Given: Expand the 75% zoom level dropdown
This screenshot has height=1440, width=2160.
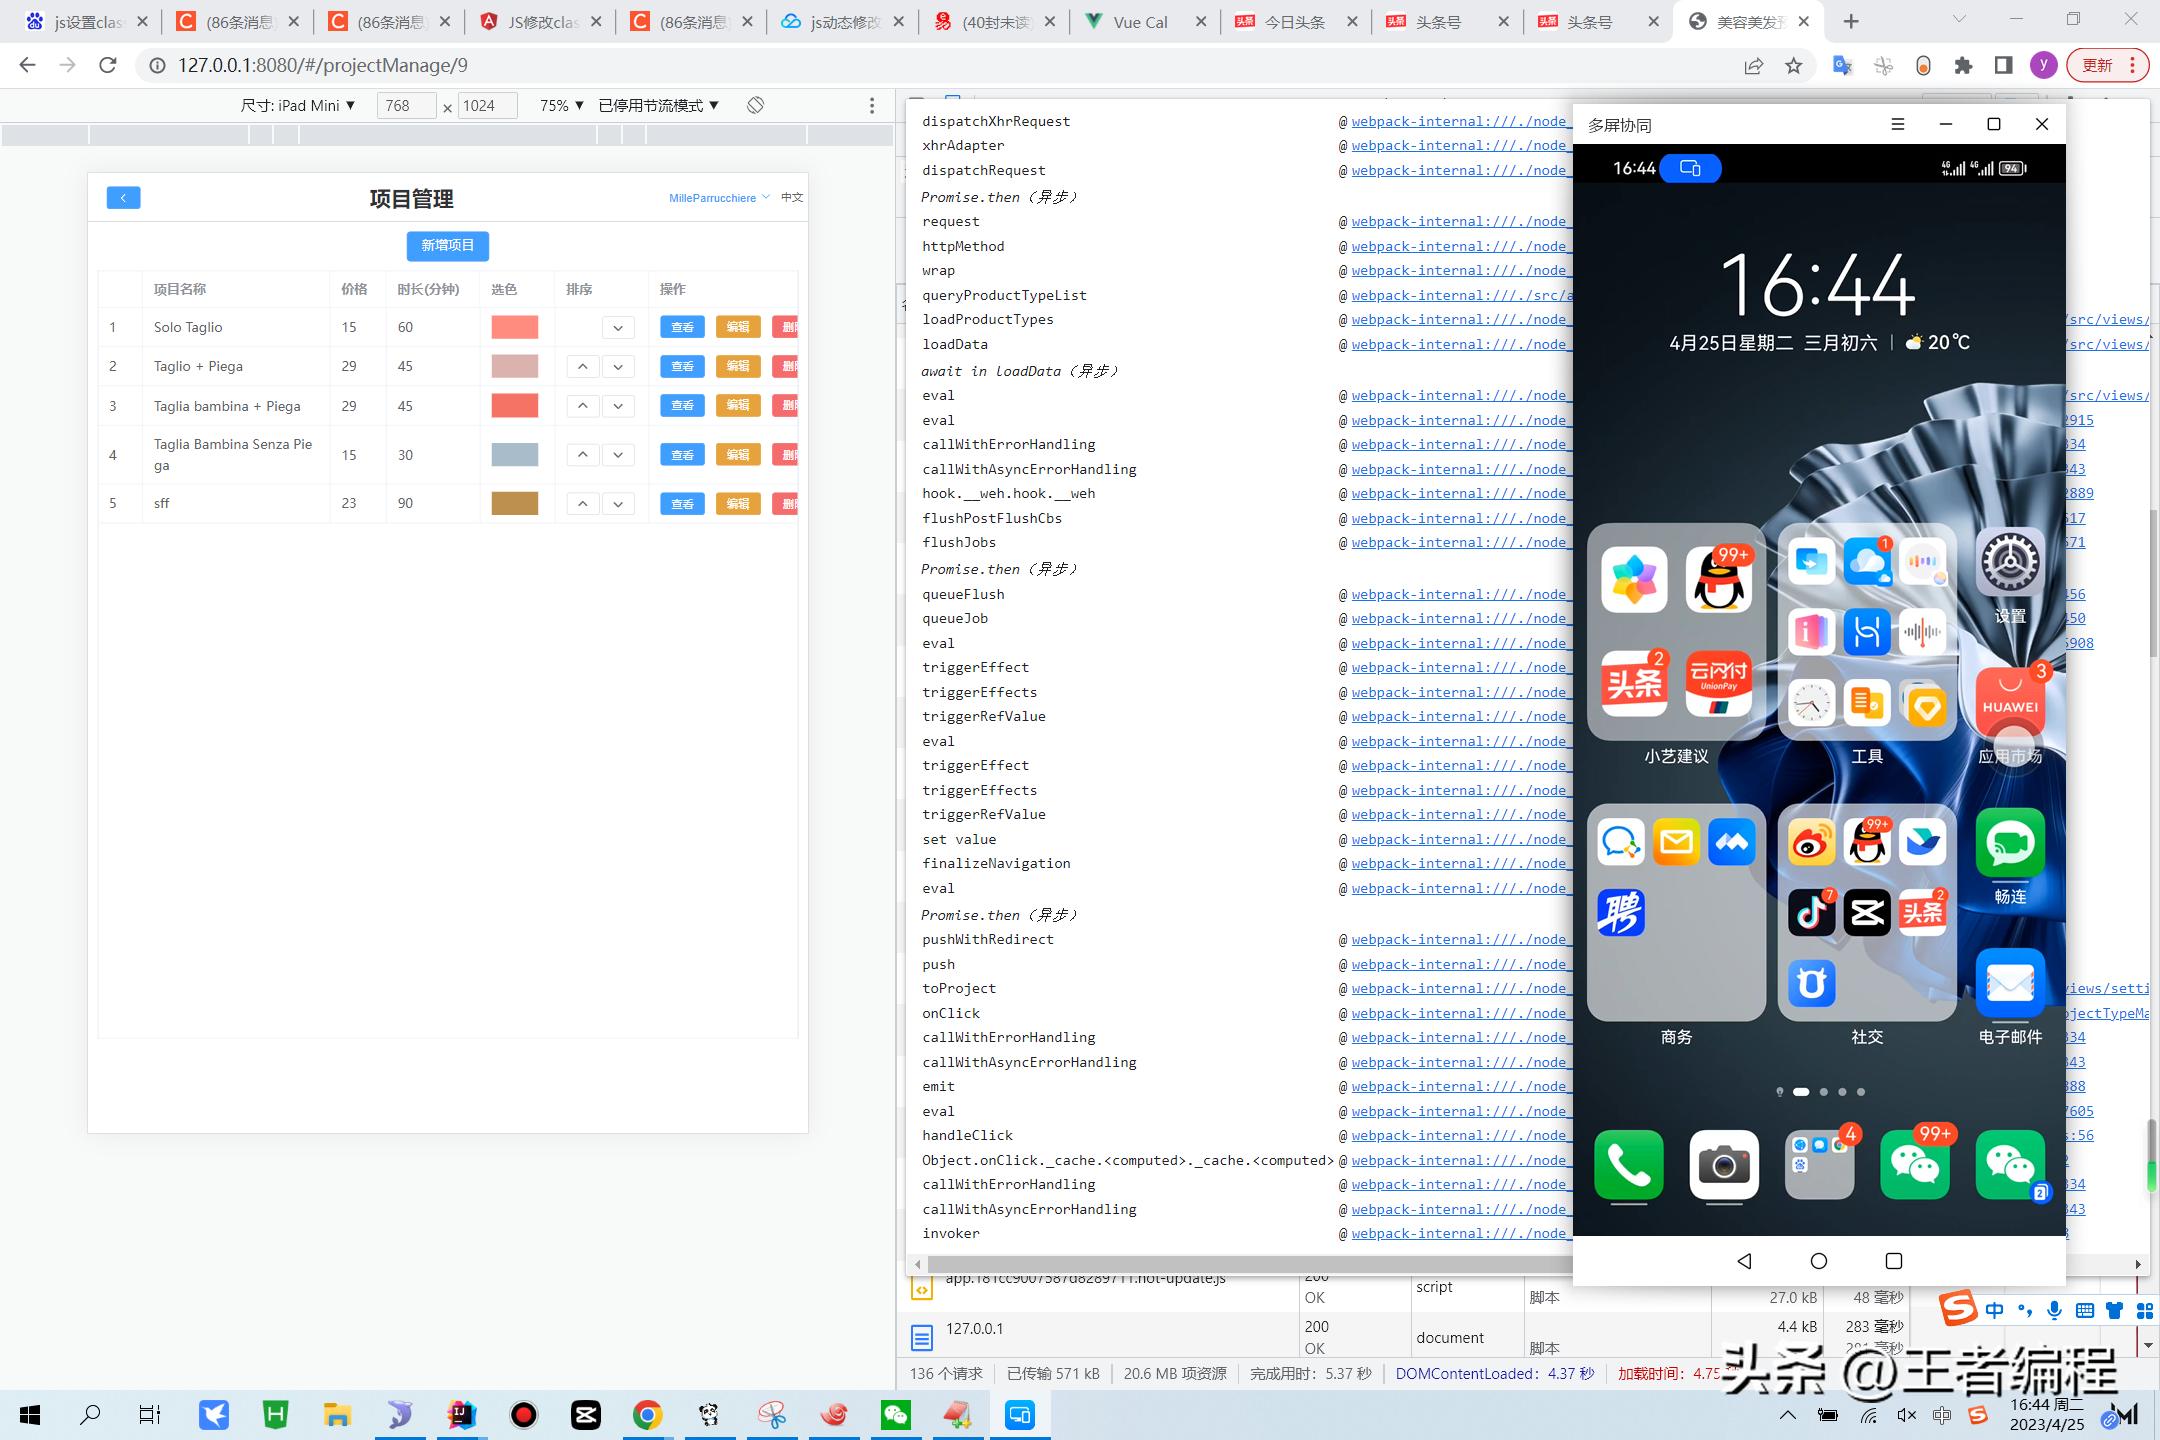Looking at the screenshot, I should tap(561, 105).
